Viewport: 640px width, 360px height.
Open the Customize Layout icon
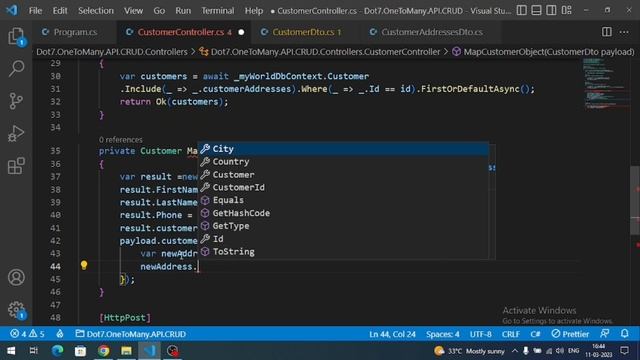(x=567, y=10)
